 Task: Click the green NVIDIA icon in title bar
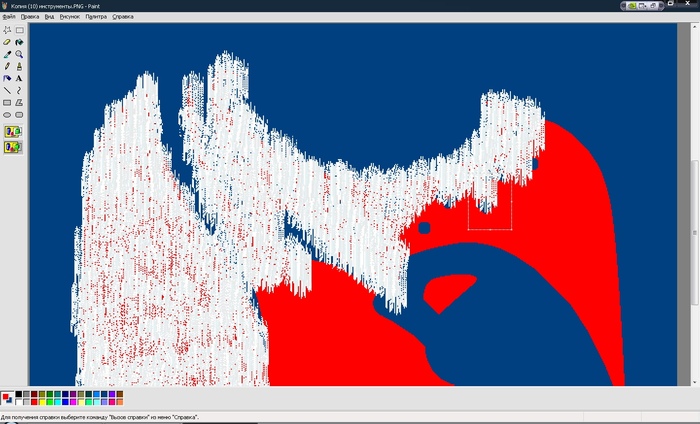632,6
